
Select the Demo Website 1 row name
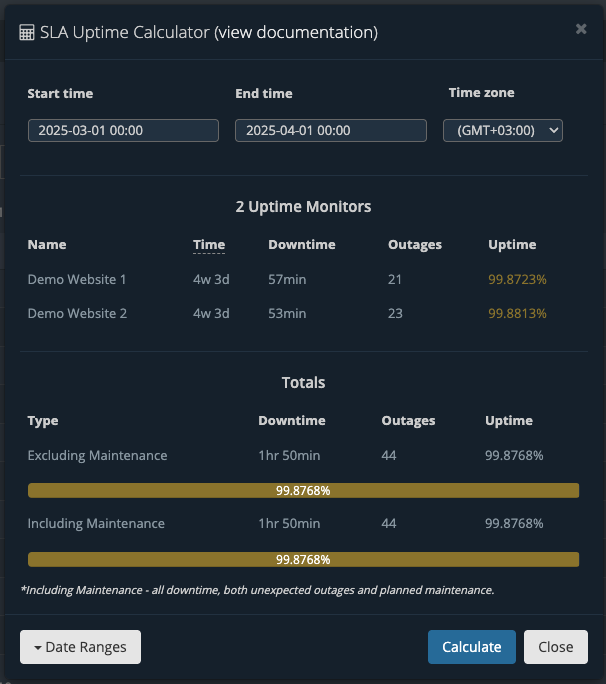pyautogui.click(x=77, y=279)
